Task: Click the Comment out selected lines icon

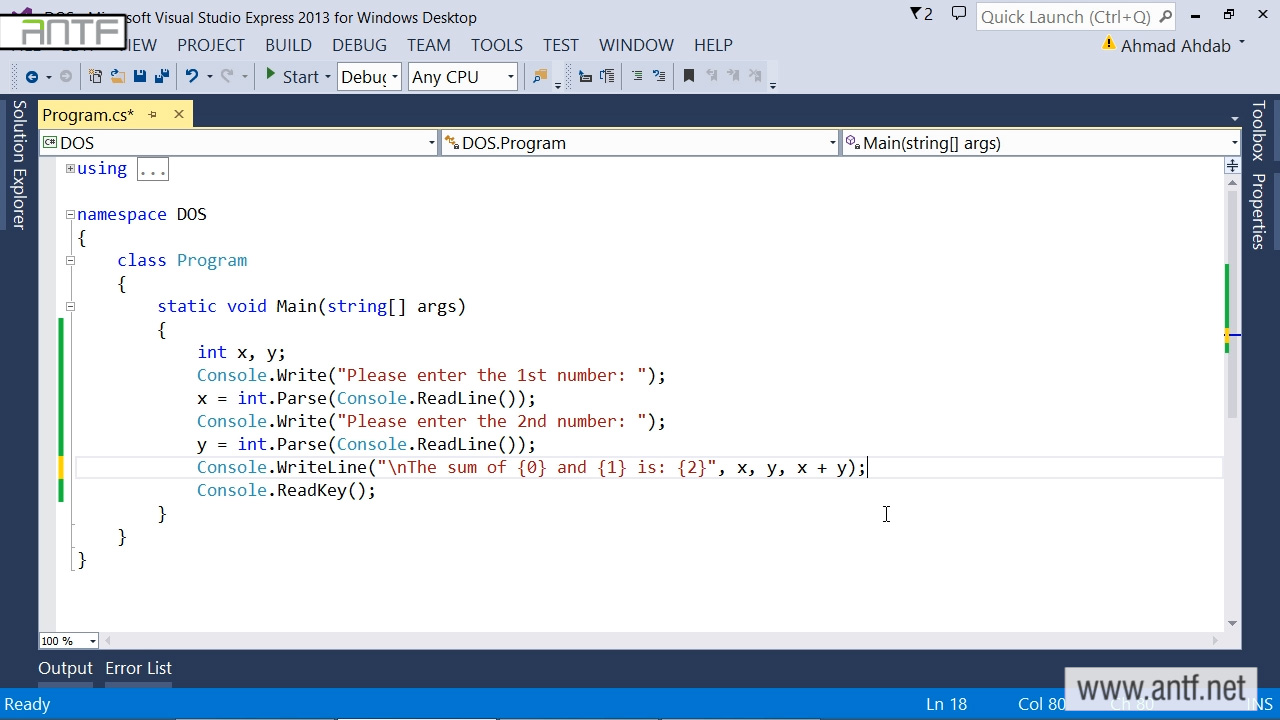Action: pos(637,77)
